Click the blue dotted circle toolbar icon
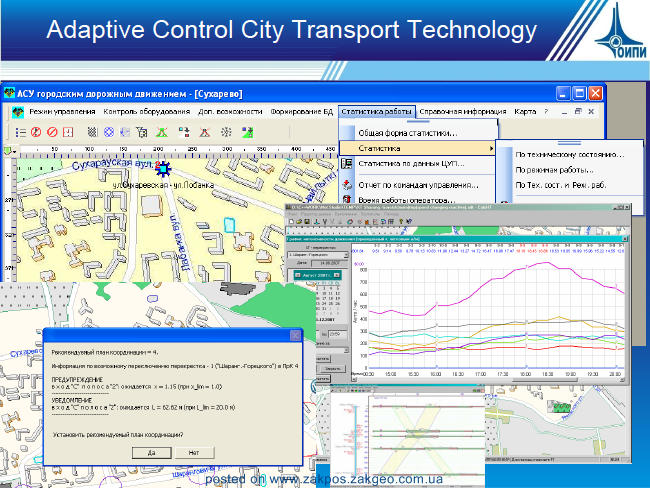 (x=109, y=132)
